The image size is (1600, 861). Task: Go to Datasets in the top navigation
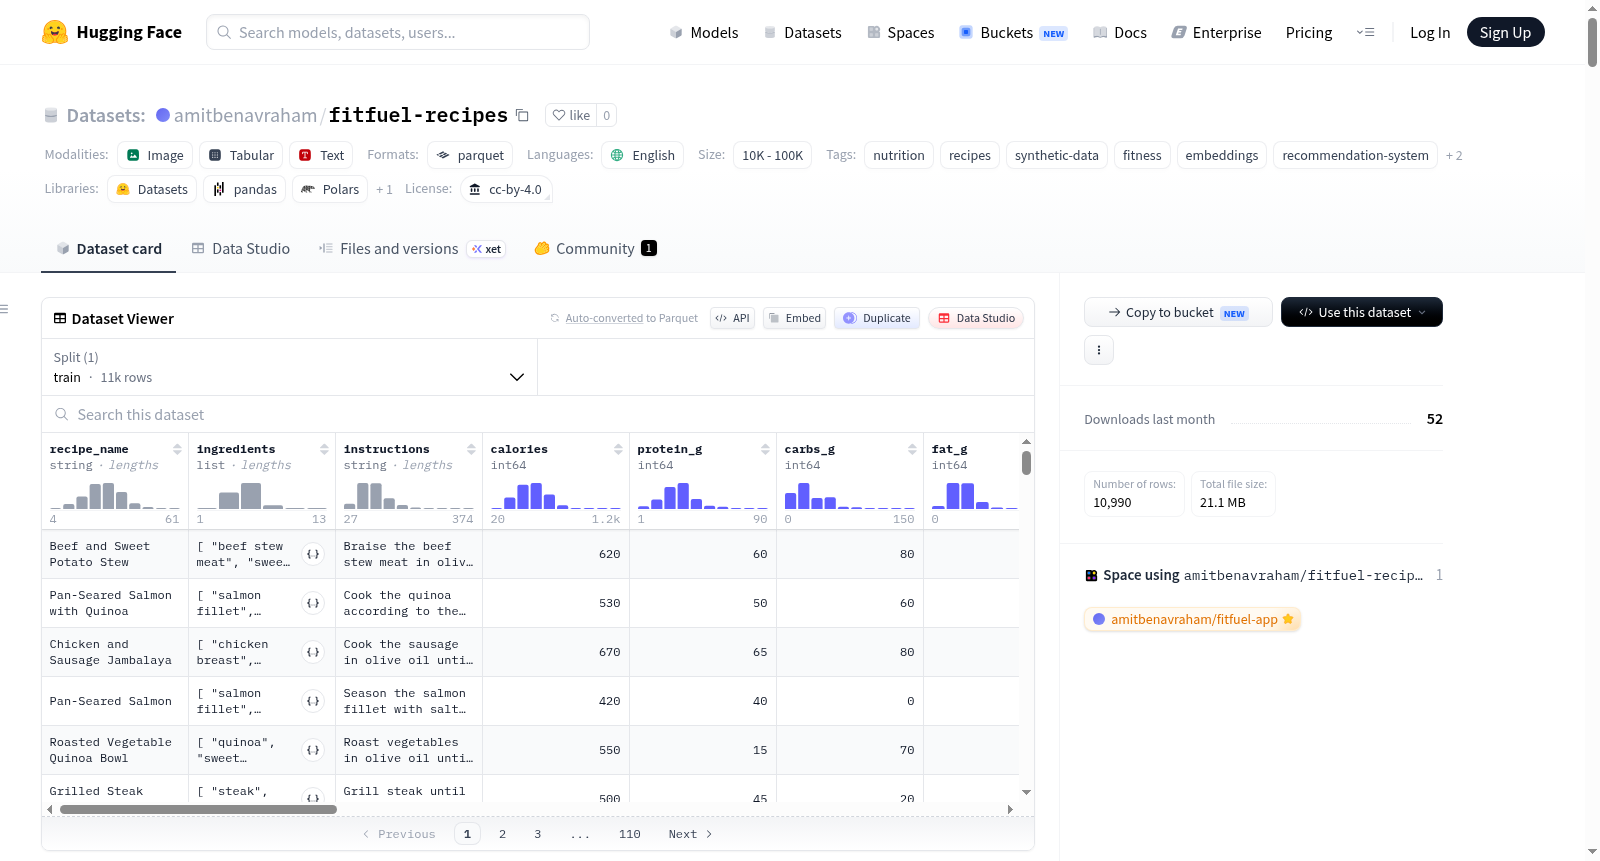[802, 32]
